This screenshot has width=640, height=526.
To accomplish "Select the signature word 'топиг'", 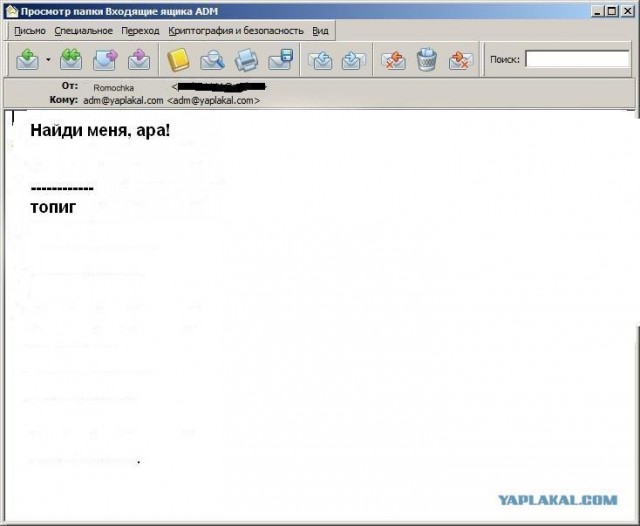I will click(53, 207).
